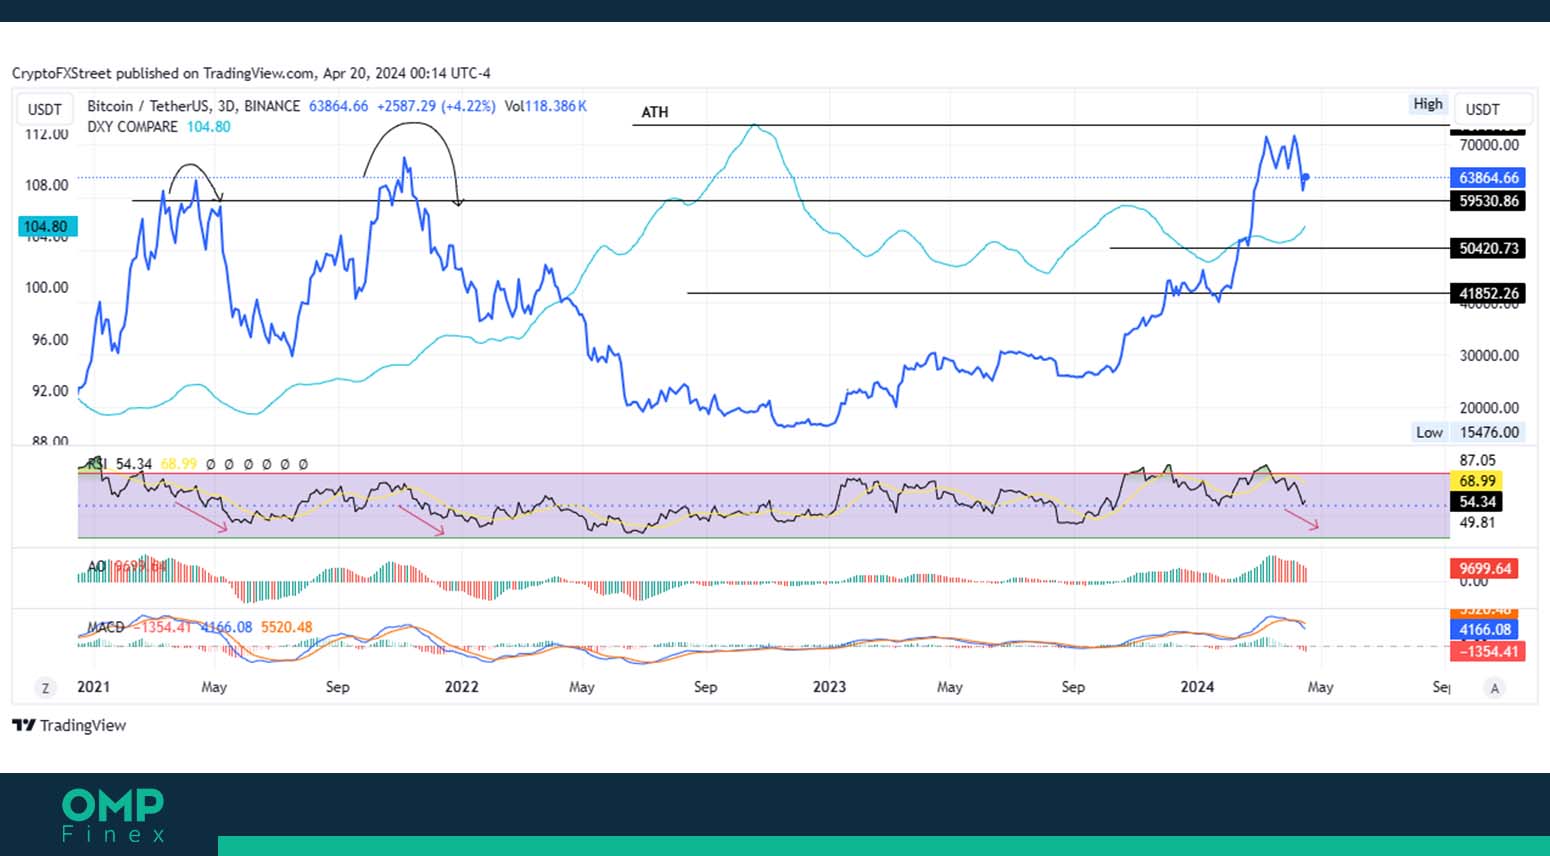Click the Z timezone button on time axis
The width and height of the screenshot is (1550, 856).
(x=45, y=688)
